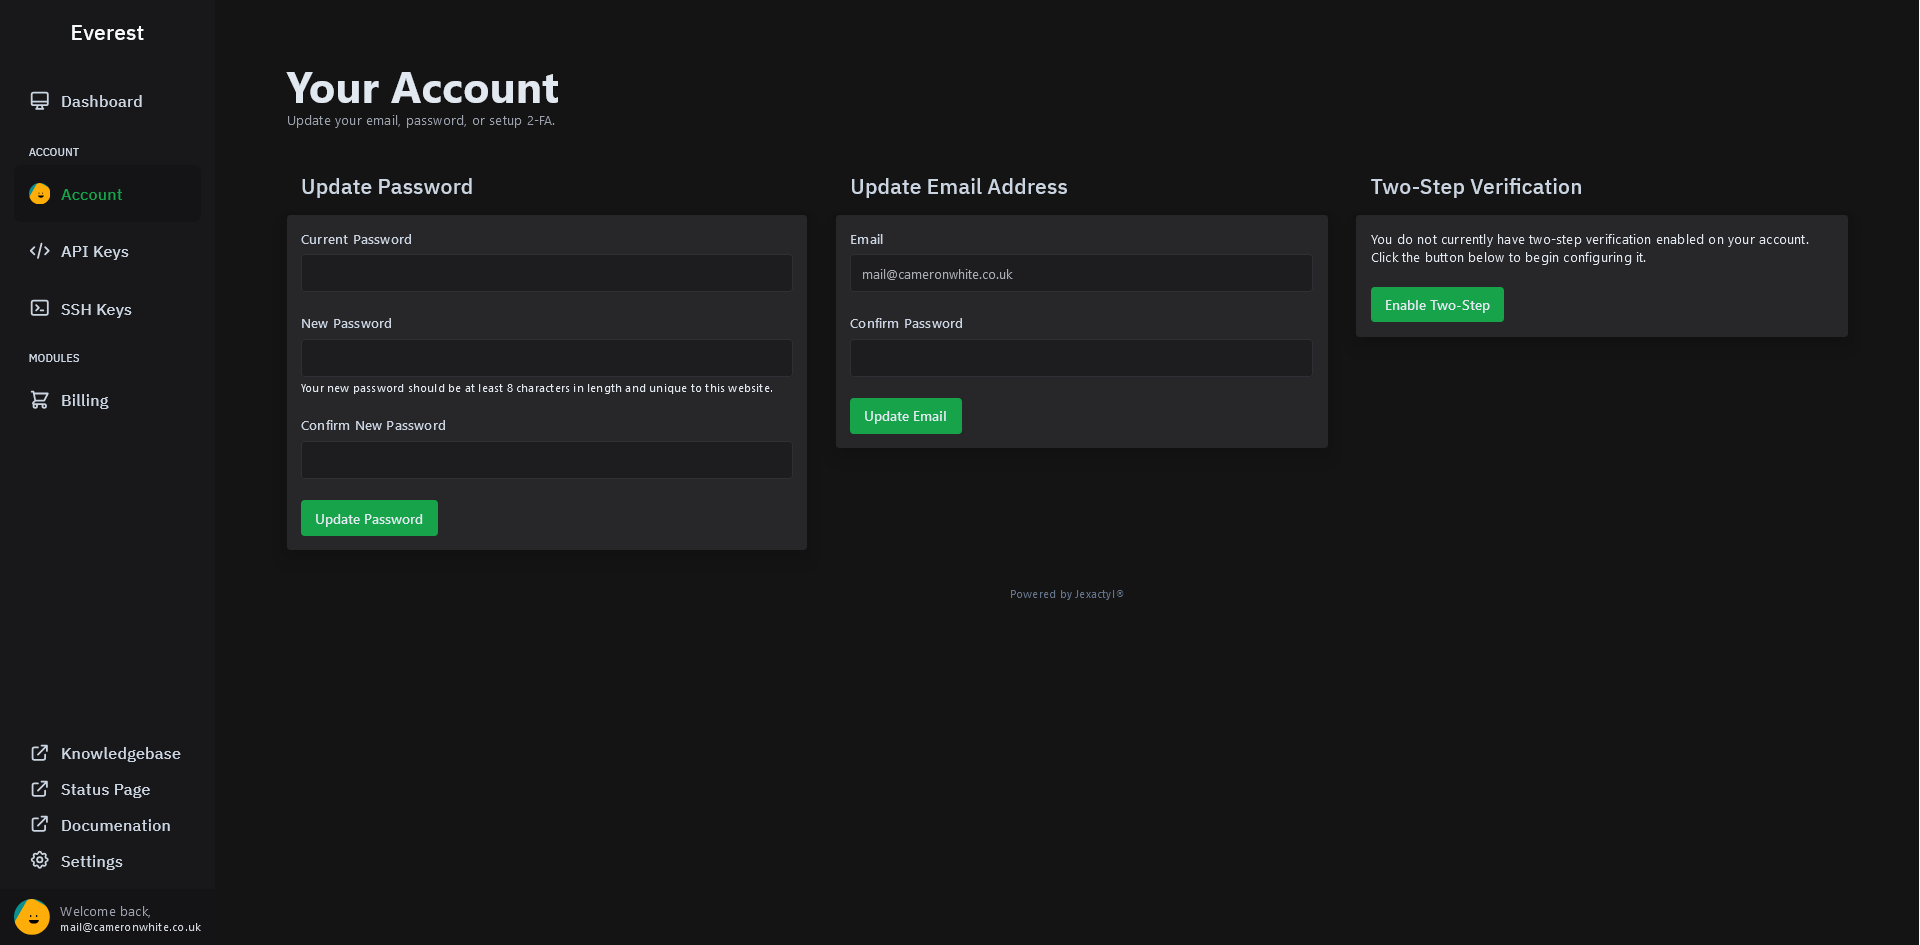1920x945 pixels.
Task: Focus the Current Password field
Action: click(x=547, y=273)
